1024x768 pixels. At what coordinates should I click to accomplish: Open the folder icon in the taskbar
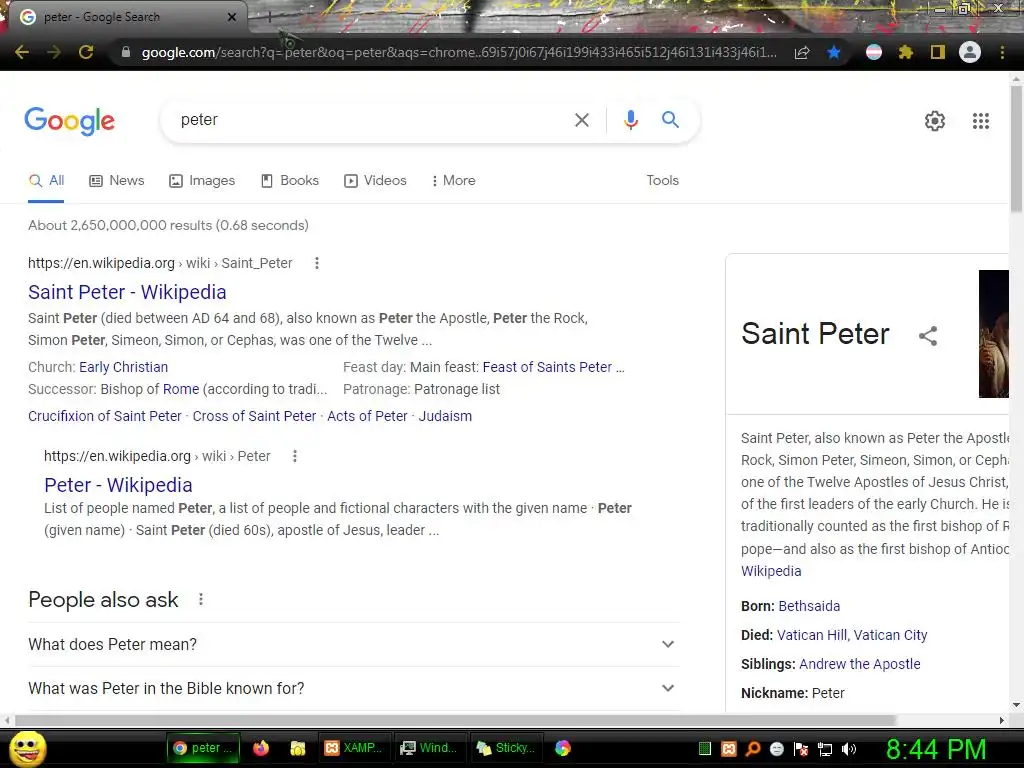[298, 748]
